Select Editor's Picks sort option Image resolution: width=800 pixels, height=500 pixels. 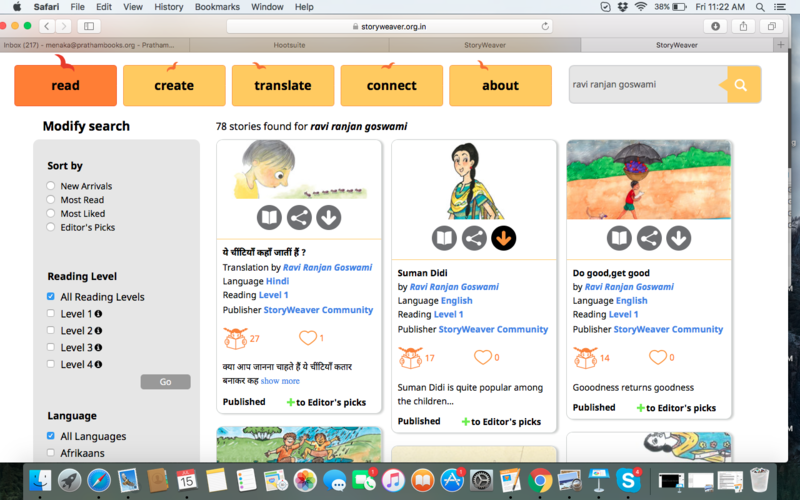[x=51, y=227]
